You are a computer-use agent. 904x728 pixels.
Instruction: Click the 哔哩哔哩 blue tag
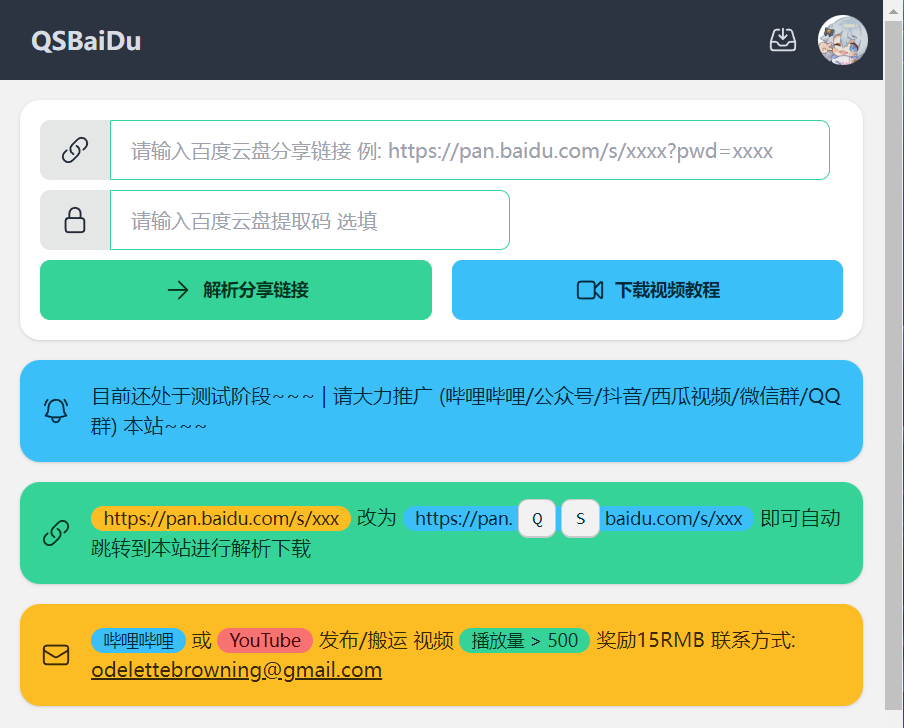[x=138, y=640]
